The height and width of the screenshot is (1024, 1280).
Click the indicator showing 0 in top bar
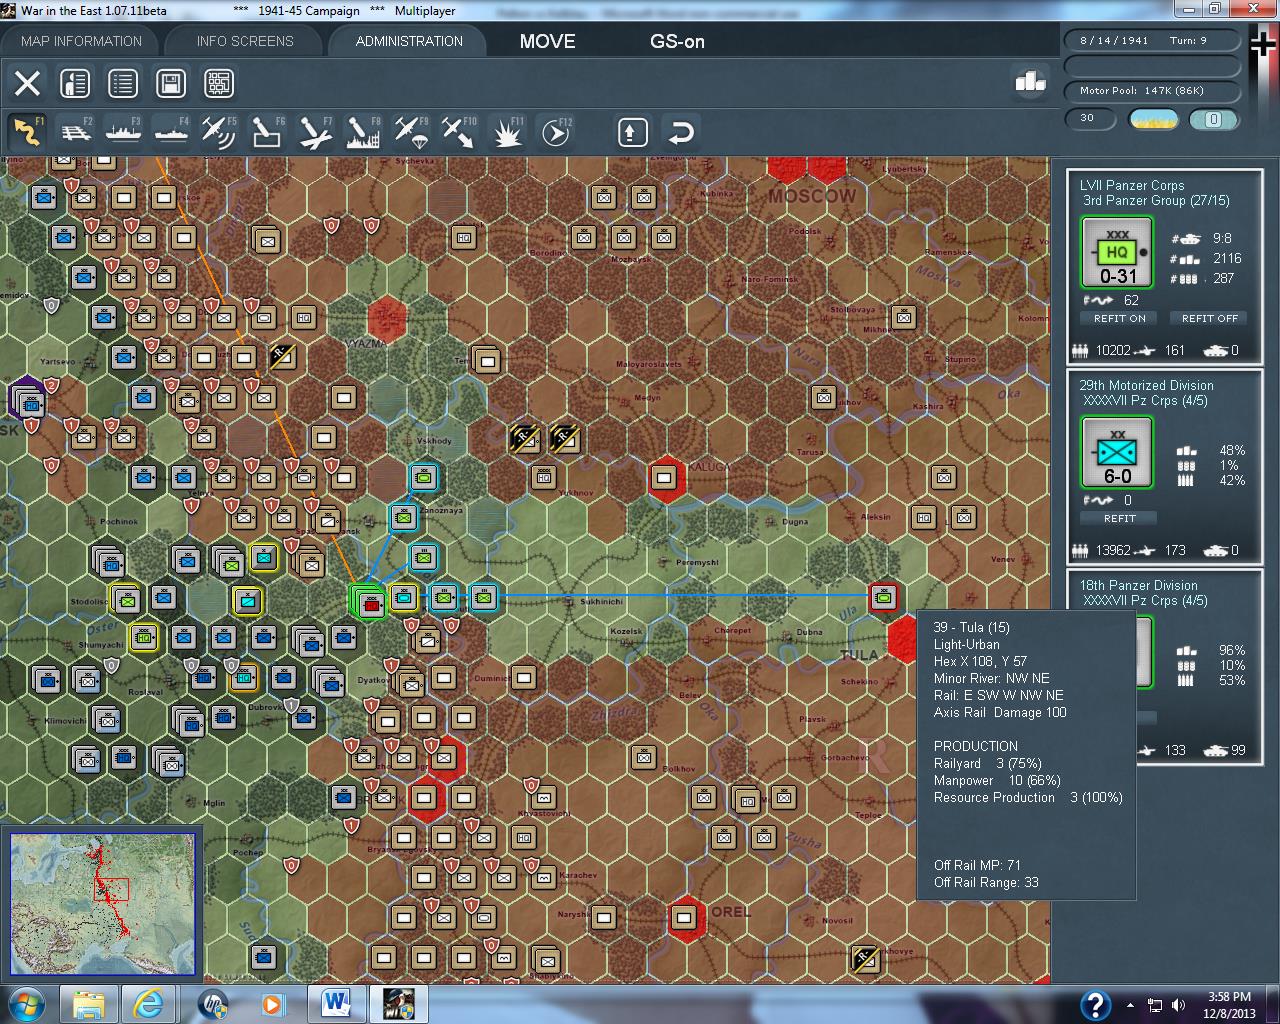1213,119
